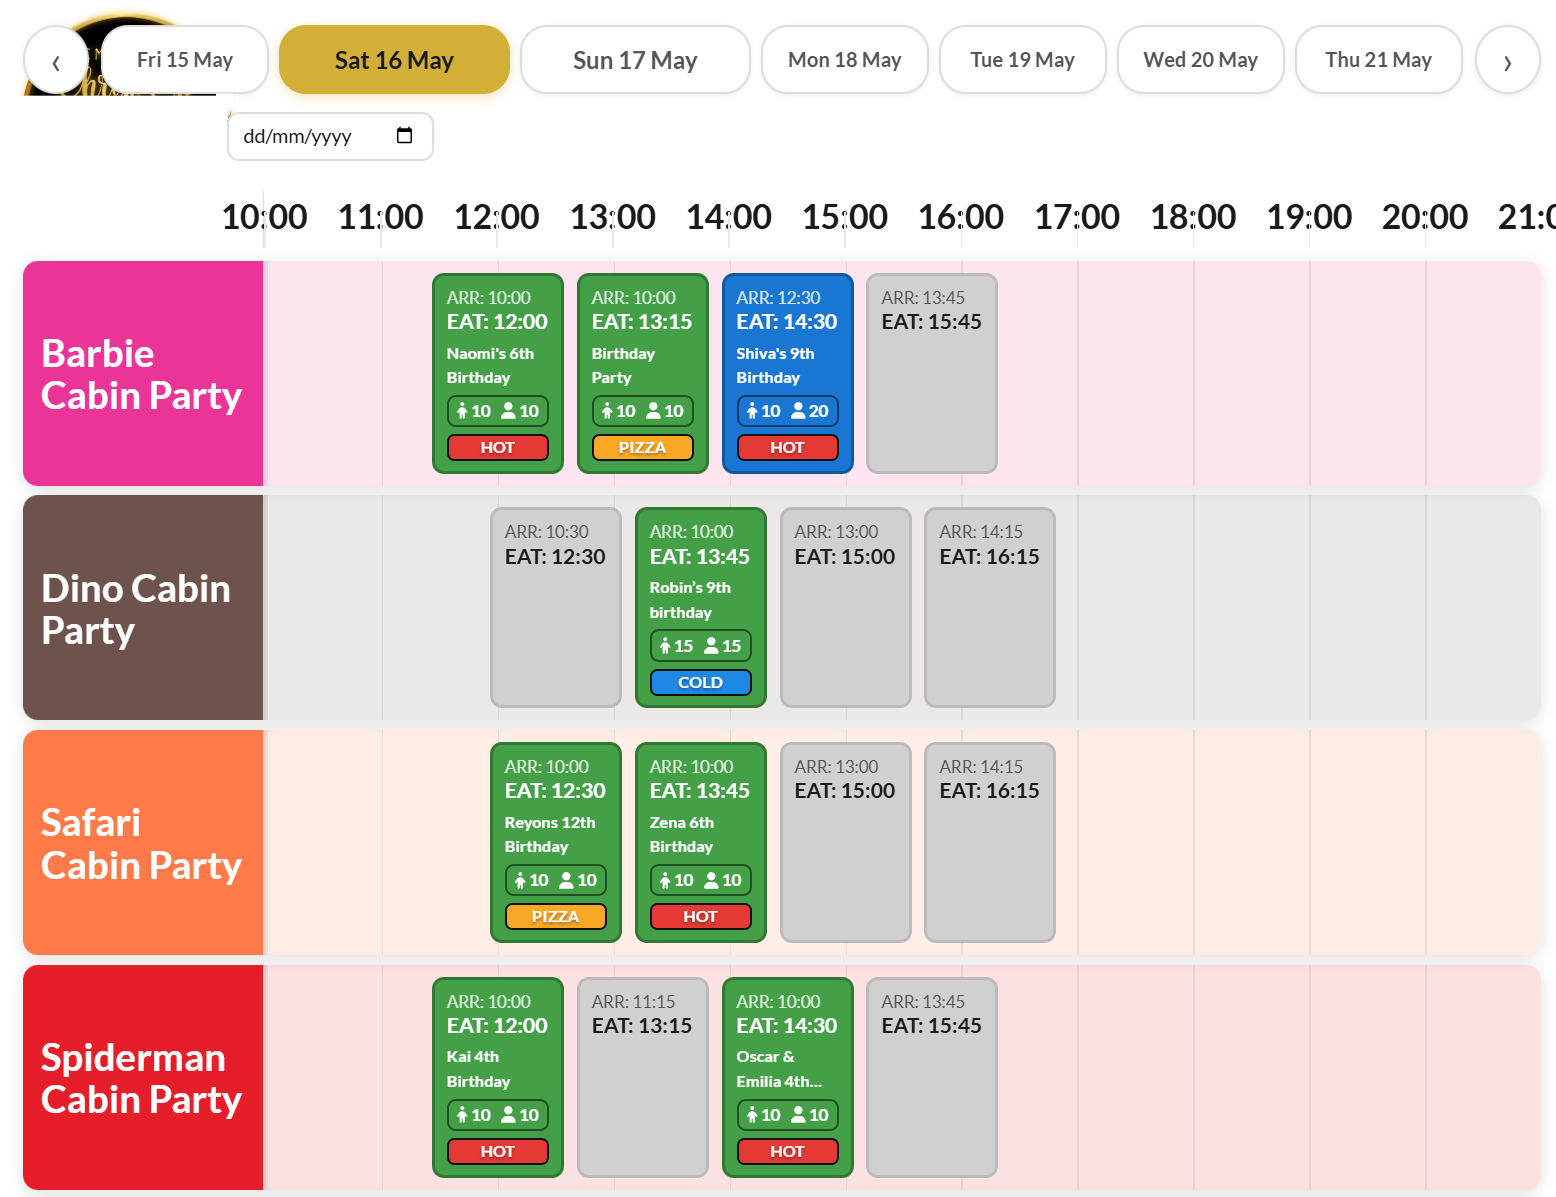Open Kai 4th Birthday booking
The height and width of the screenshot is (1197, 1556).
tap(498, 1077)
